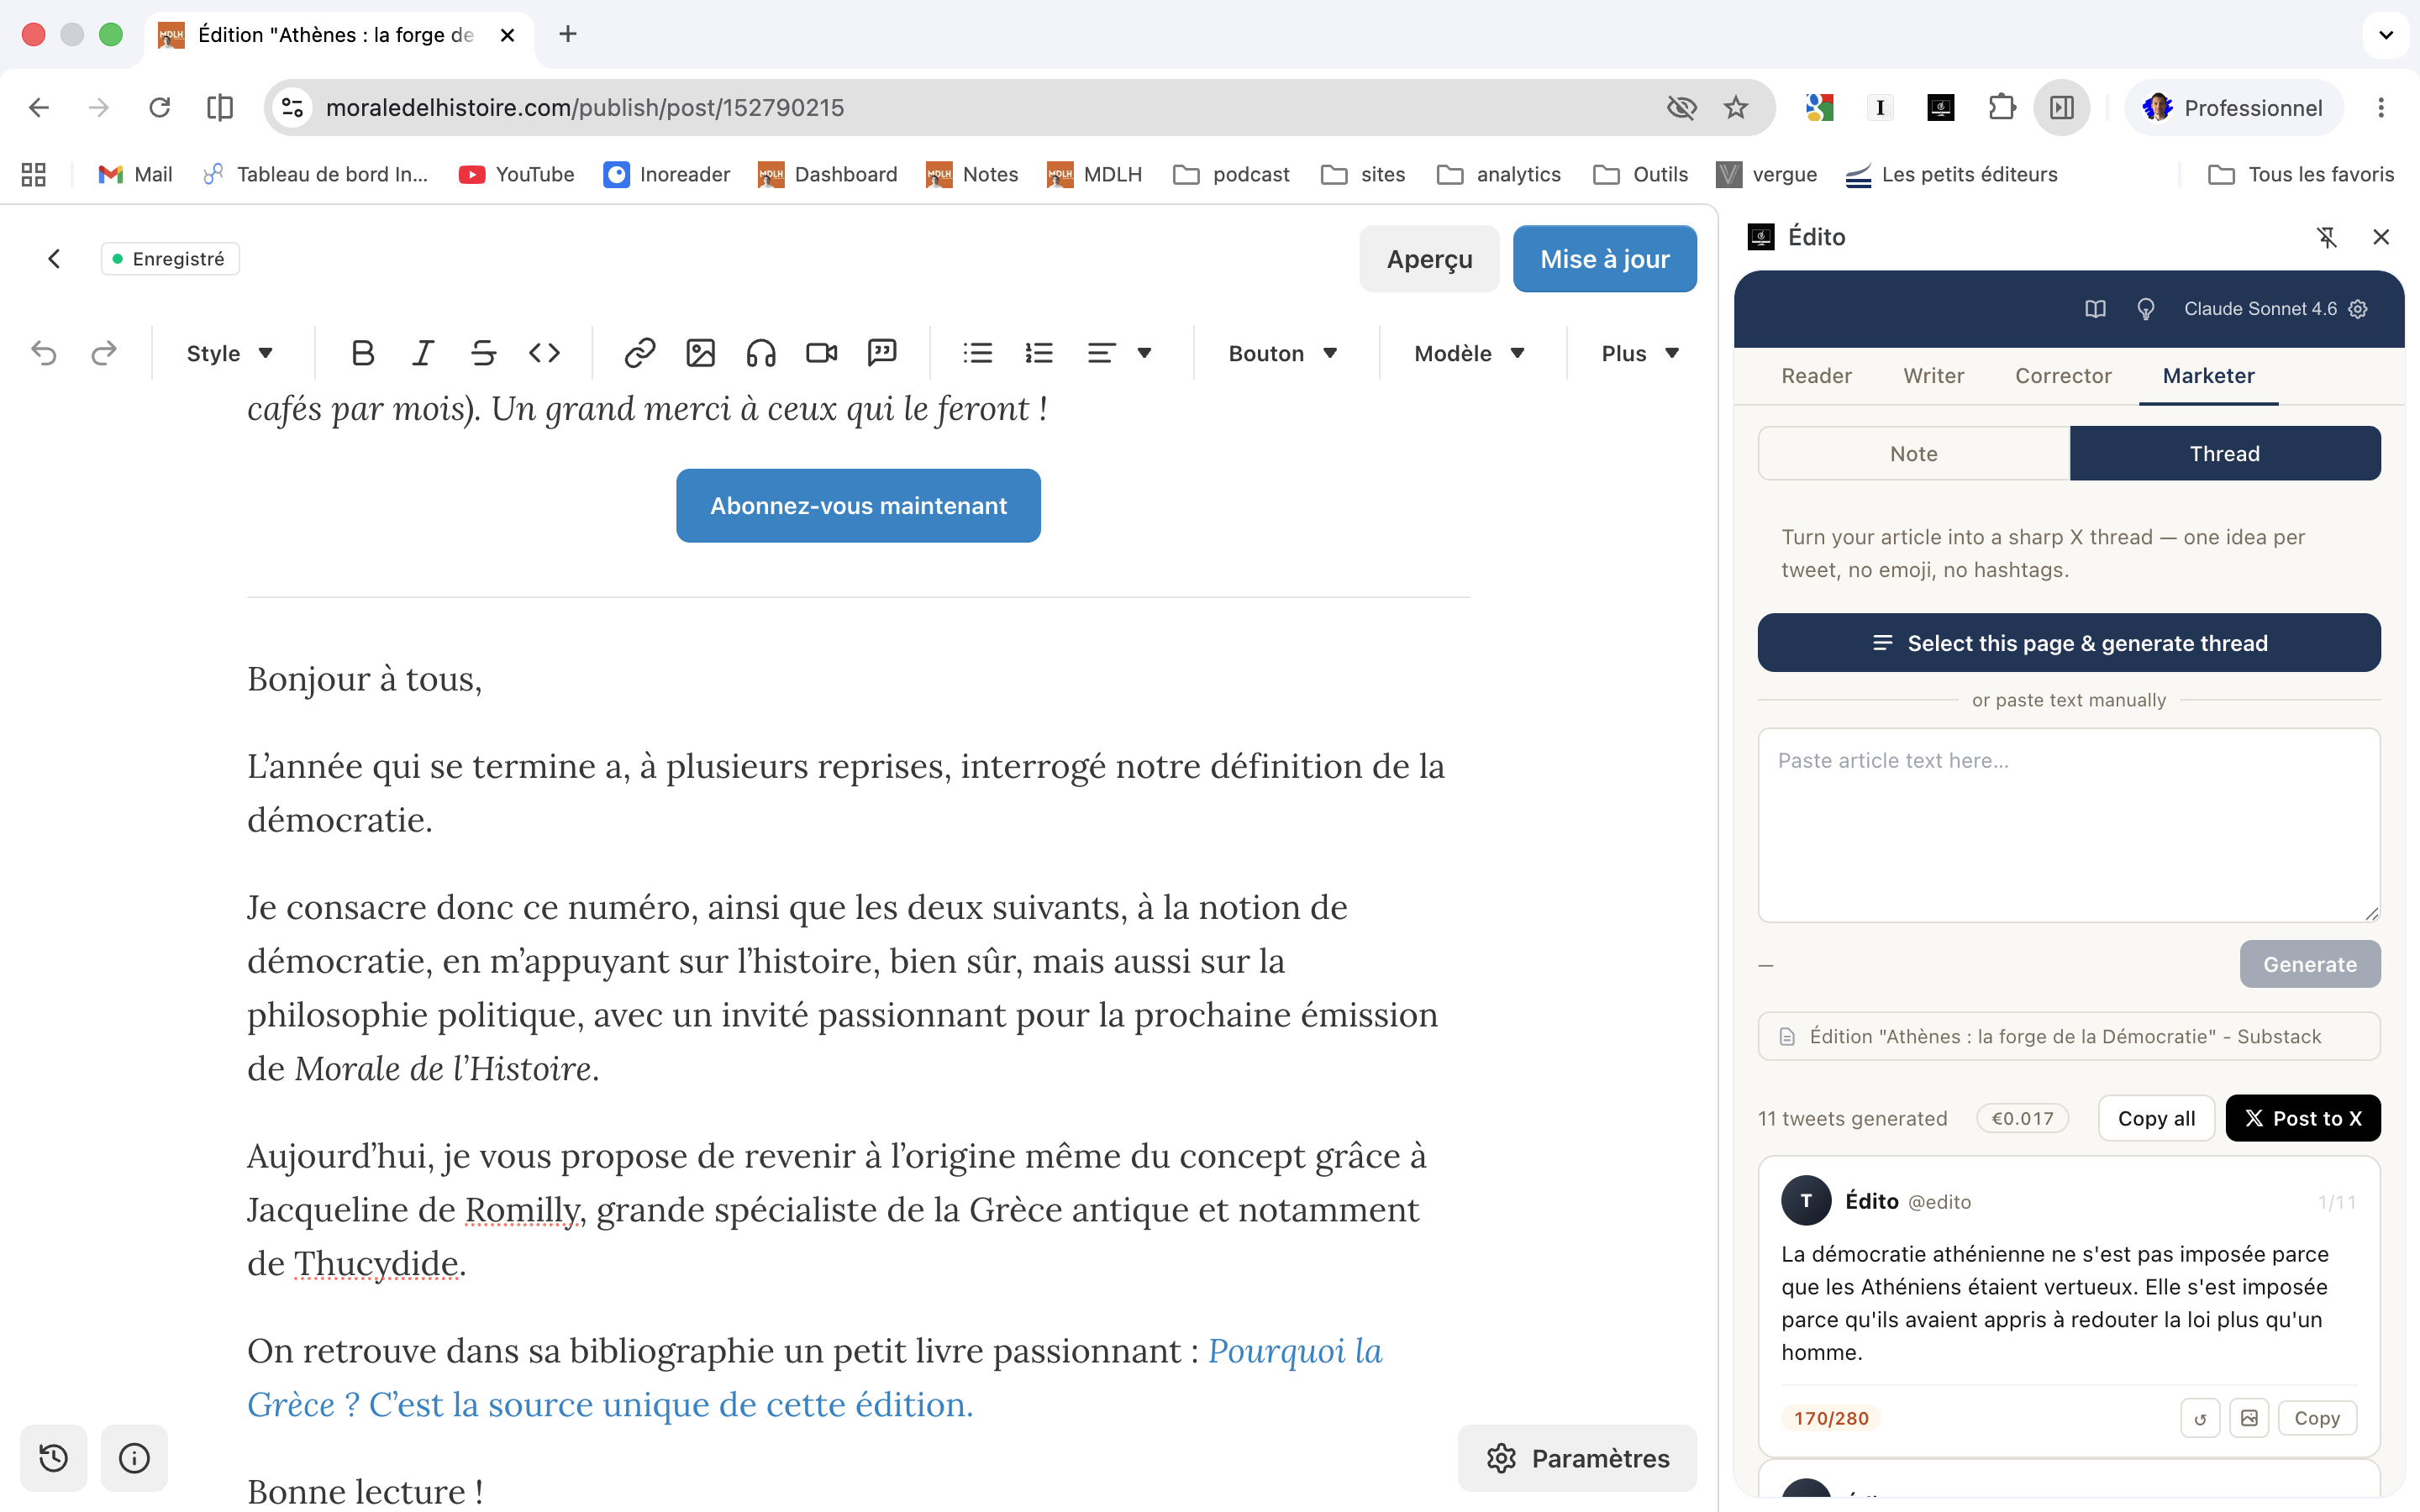Image resolution: width=2420 pixels, height=1512 pixels.
Task: Click in the Paste article text field
Action: pos(2069,825)
